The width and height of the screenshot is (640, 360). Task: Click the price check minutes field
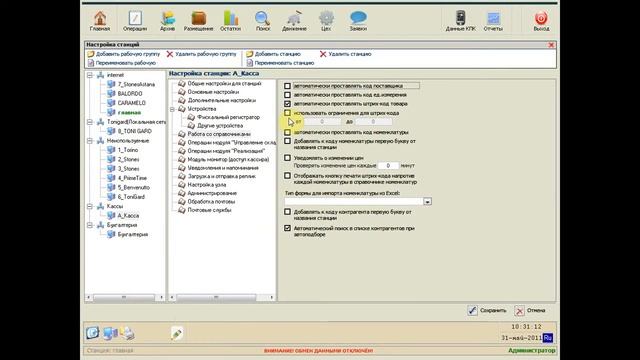388,166
